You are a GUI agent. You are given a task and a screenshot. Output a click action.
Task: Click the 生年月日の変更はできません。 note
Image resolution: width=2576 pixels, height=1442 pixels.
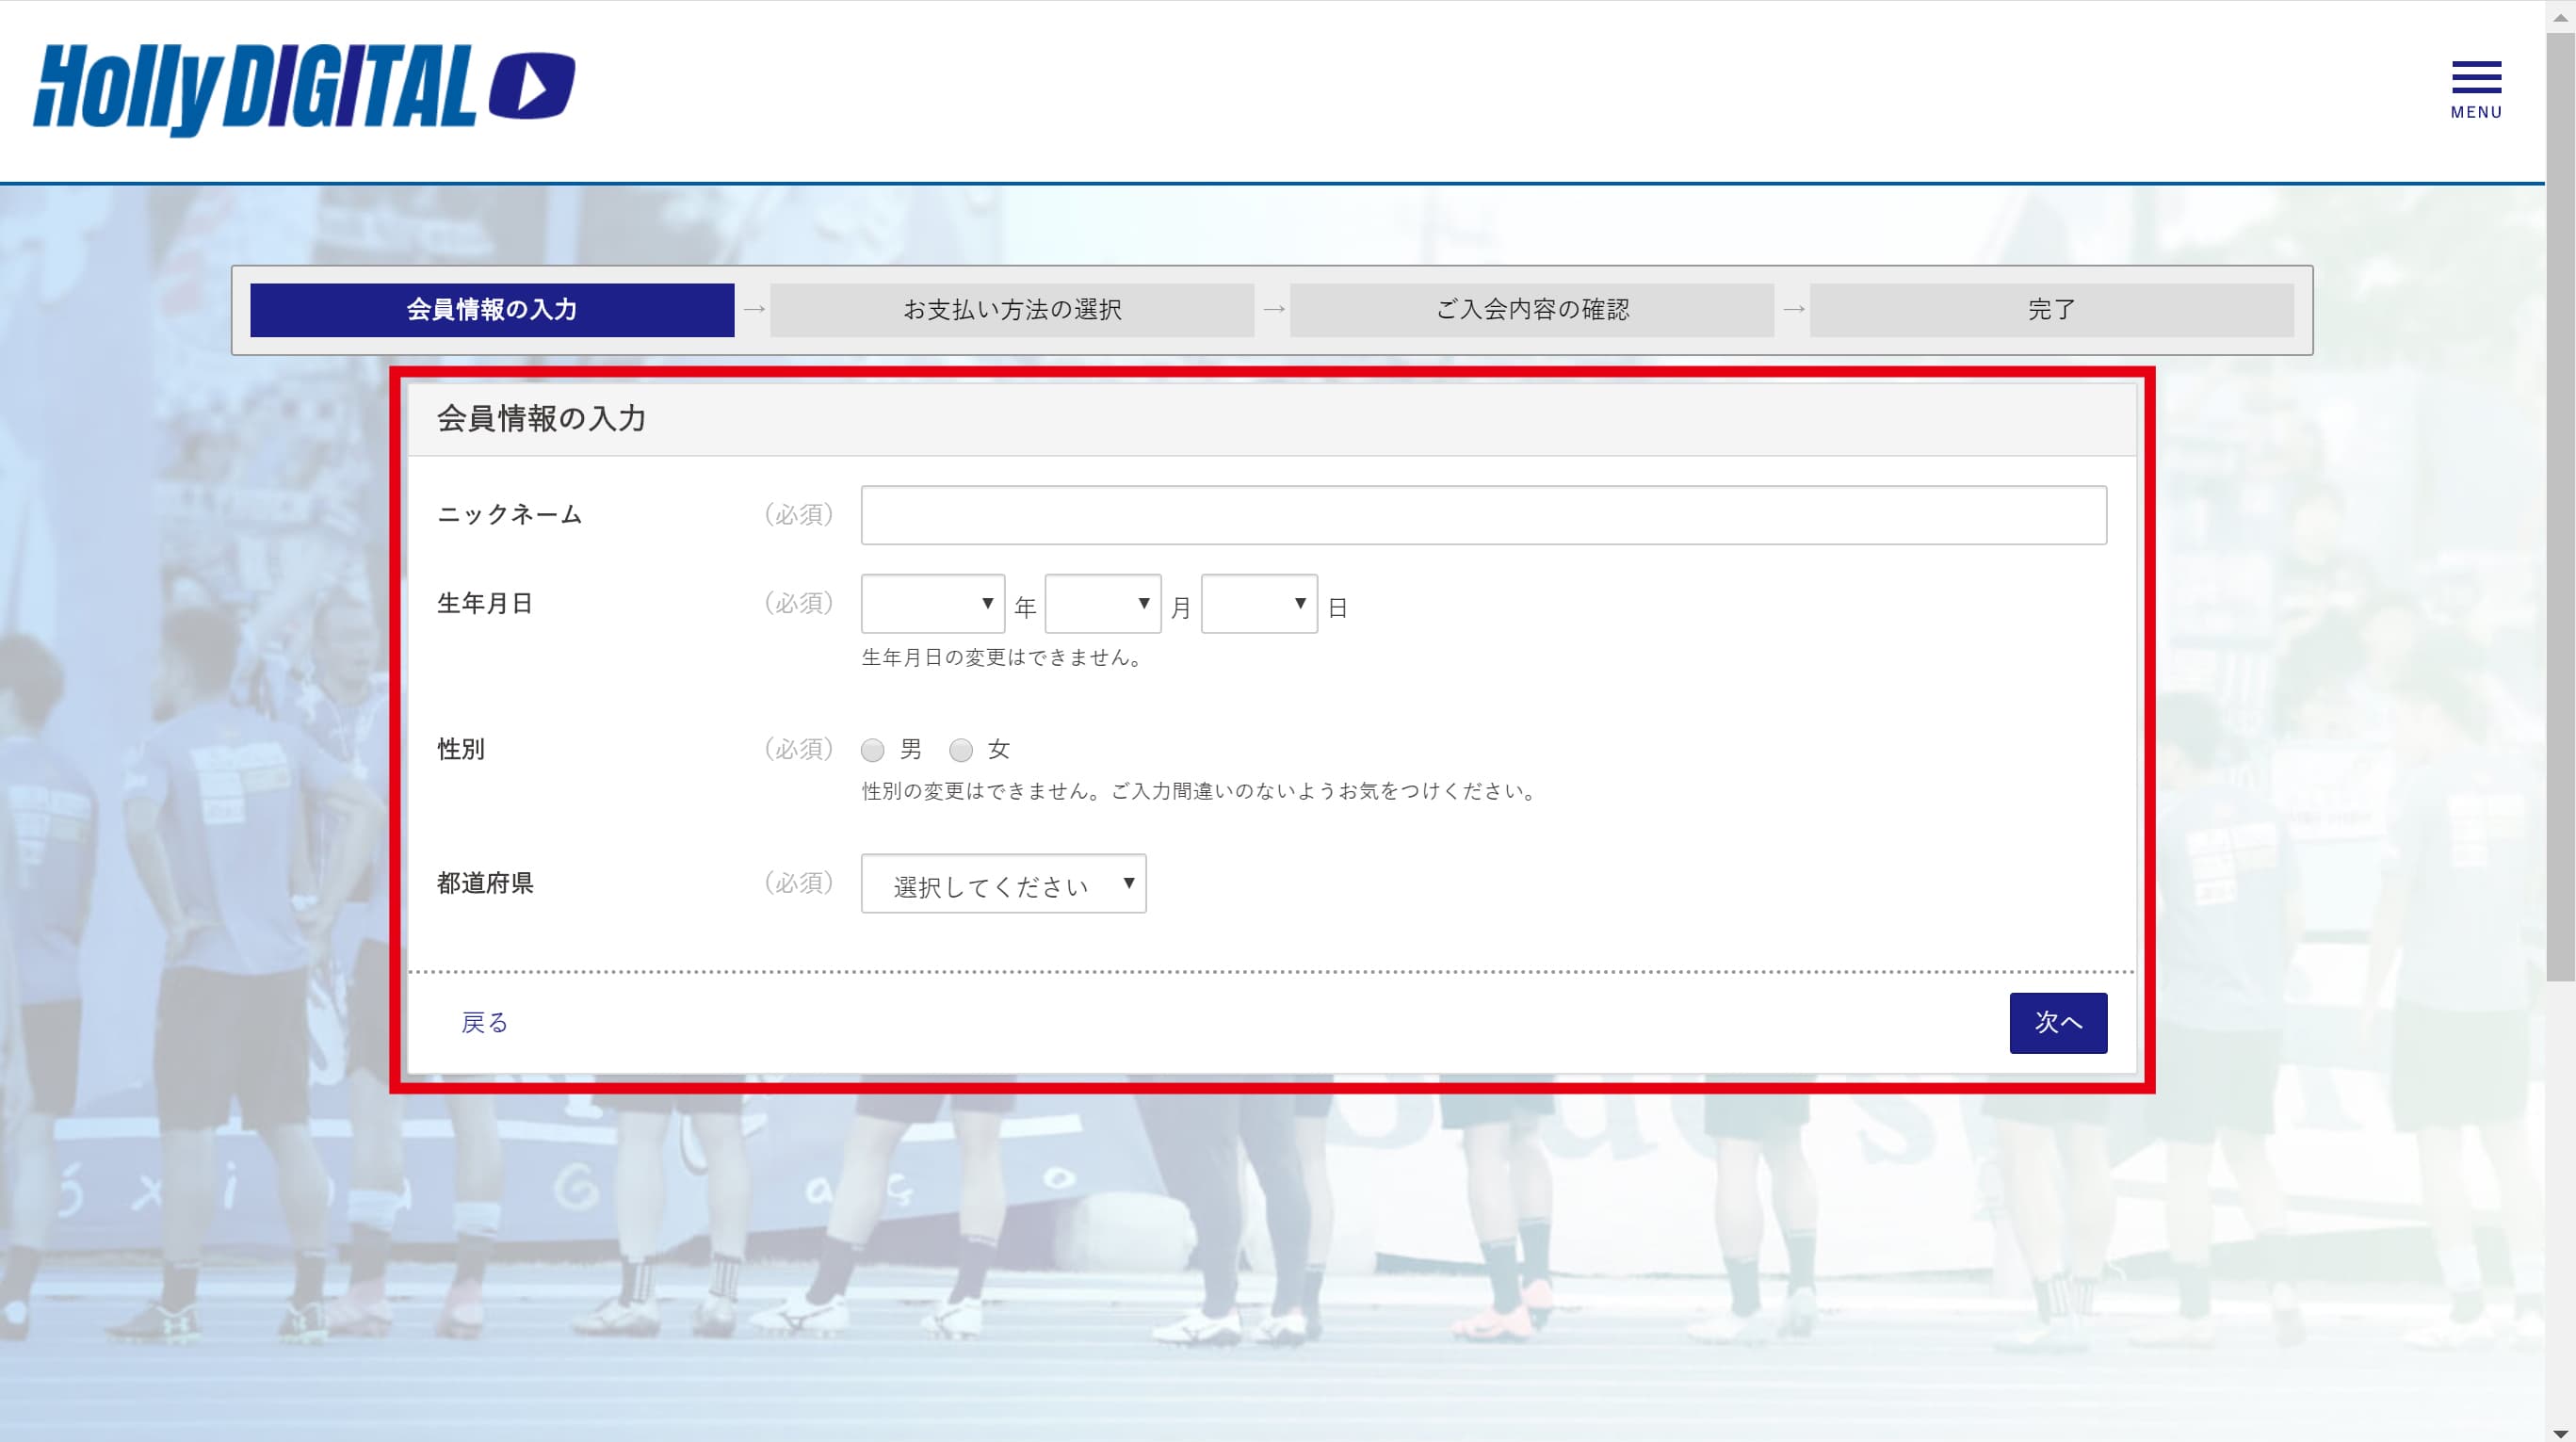coord(1004,658)
